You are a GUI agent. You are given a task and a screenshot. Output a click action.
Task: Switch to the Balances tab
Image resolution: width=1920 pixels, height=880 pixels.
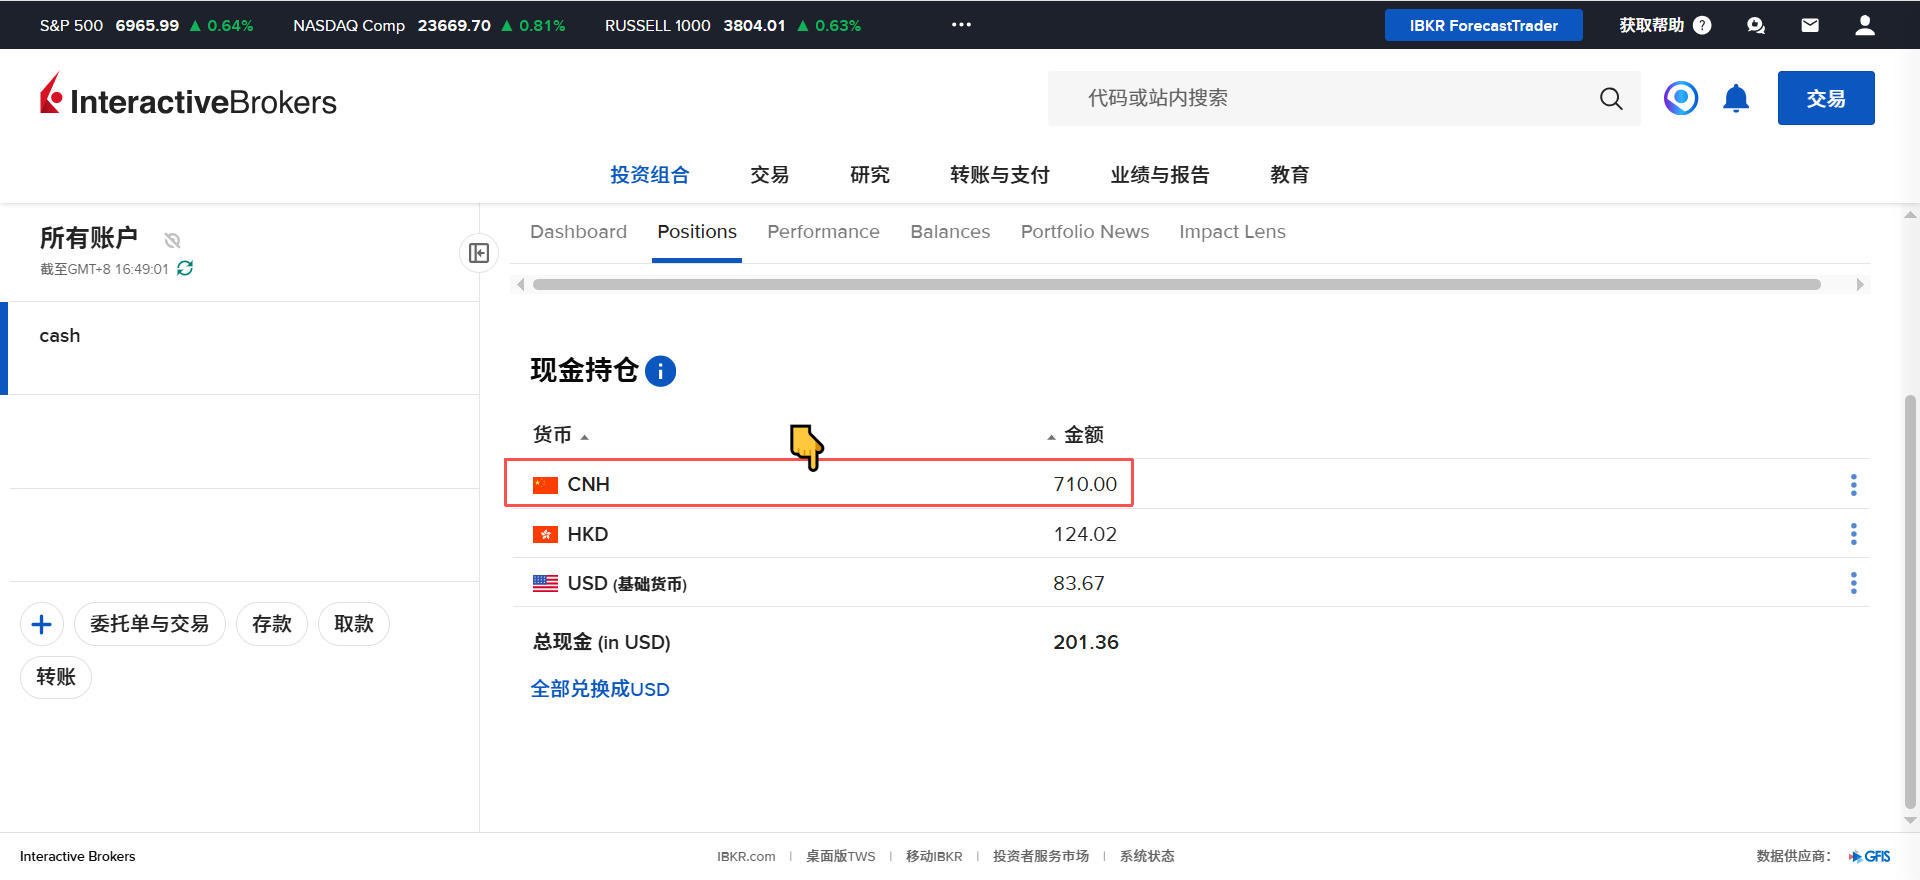949,232
